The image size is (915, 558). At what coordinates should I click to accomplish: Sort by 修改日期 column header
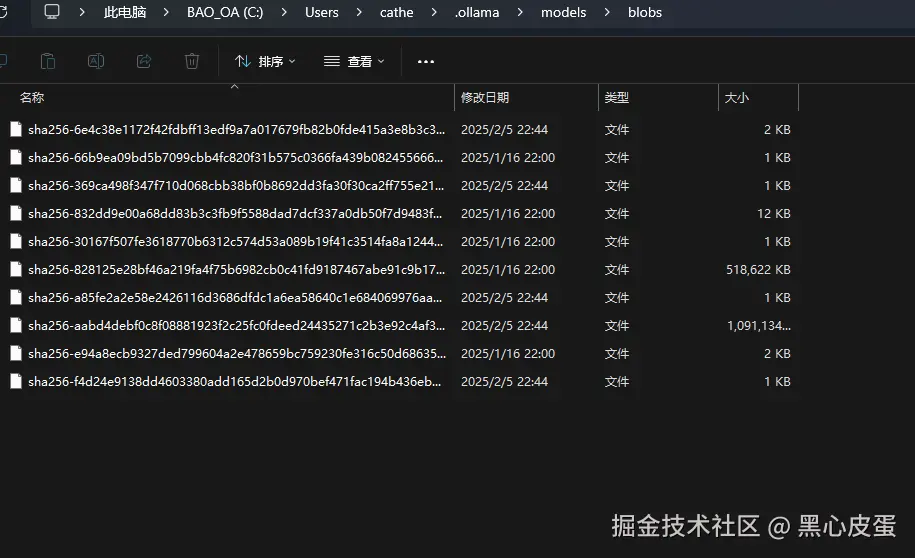coord(485,97)
